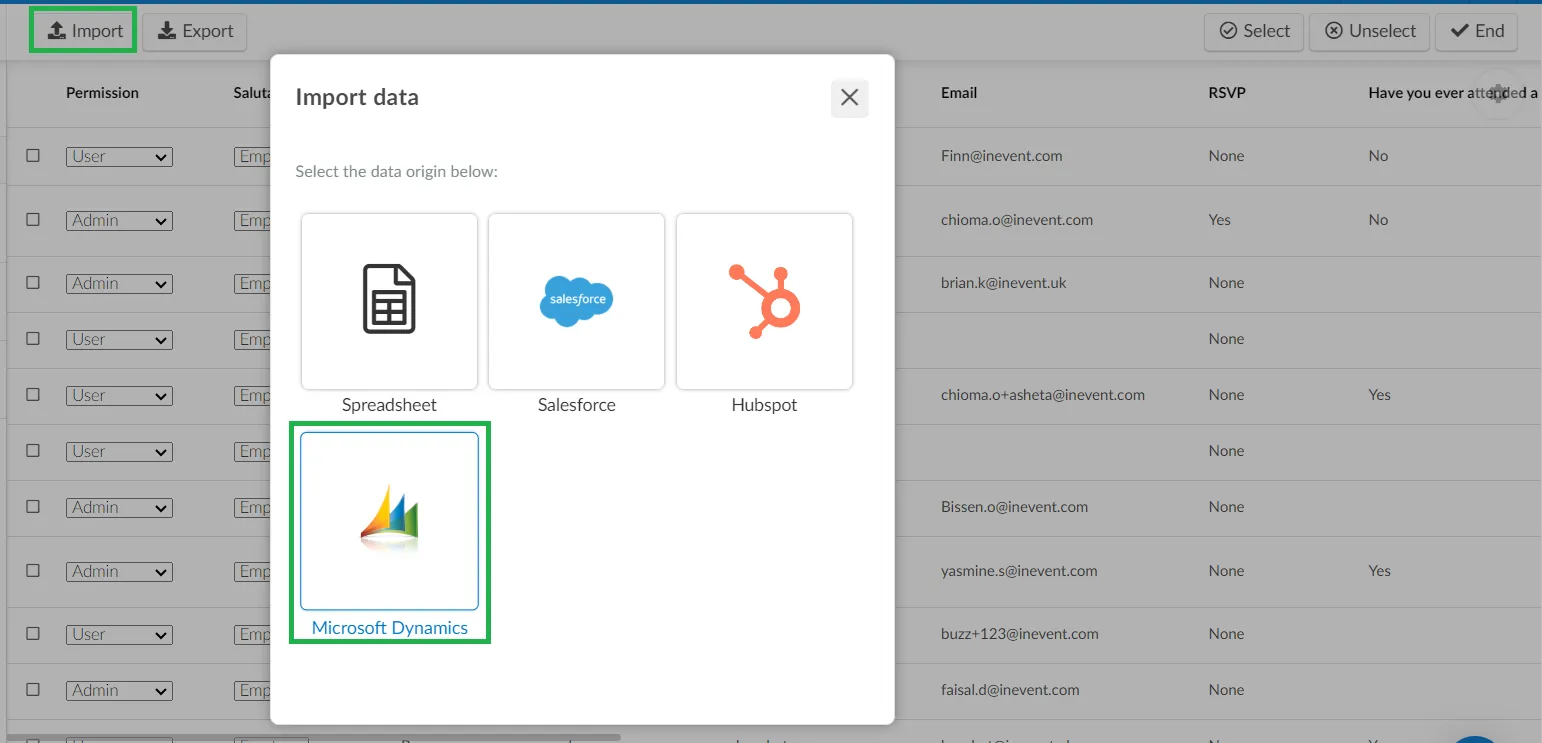The image size is (1542, 743).
Task: Click the email yasmine.s@inevent.com
Action: [x=1019, y=571]
